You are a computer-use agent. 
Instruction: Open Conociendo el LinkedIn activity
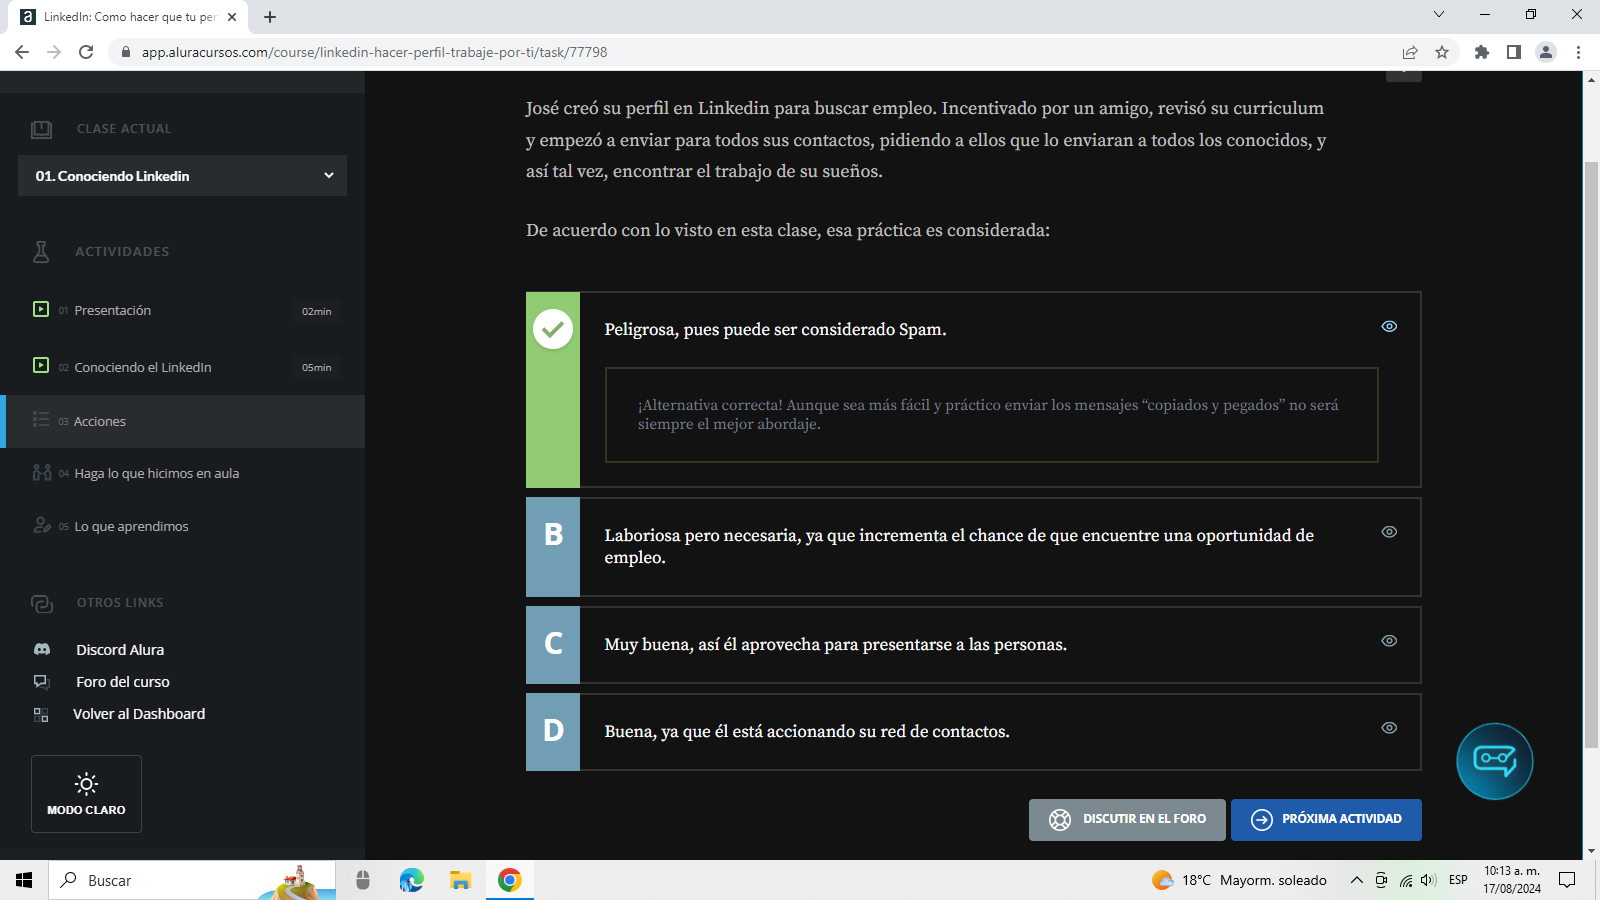click(x=182, y=367)
